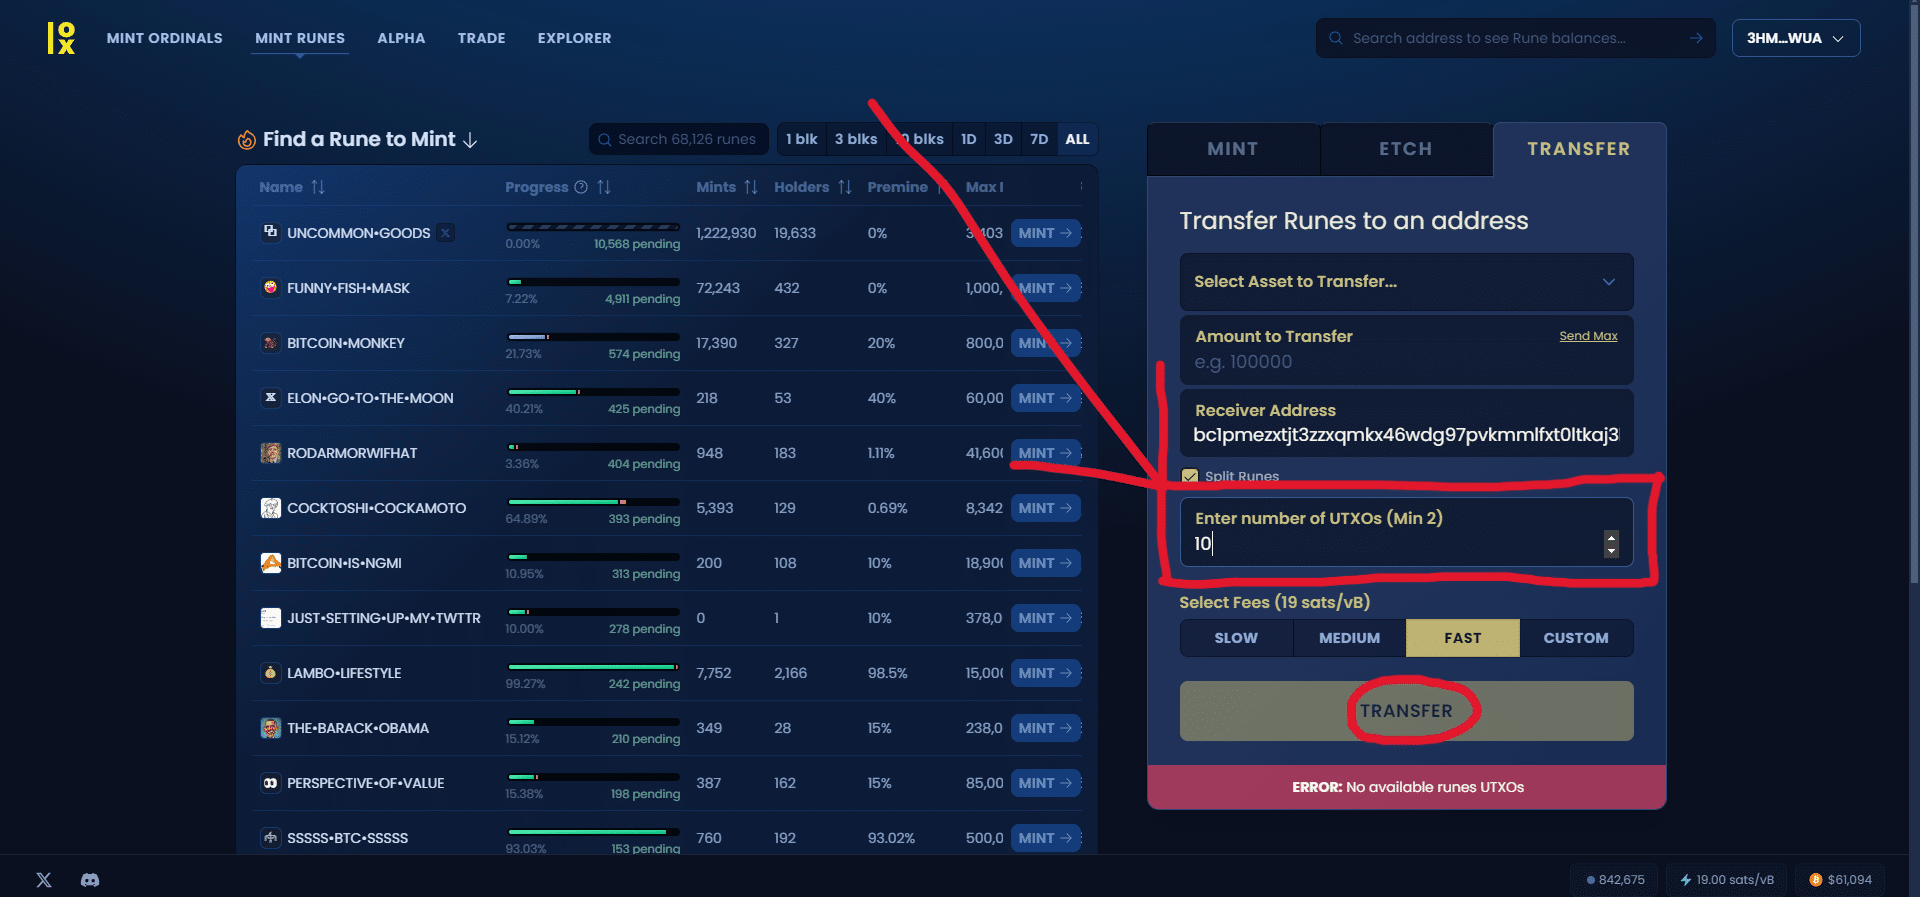Screen dimensions: 1920x897
Task: Toggle the Split Runes checkbox
Action: (1190, 476)
